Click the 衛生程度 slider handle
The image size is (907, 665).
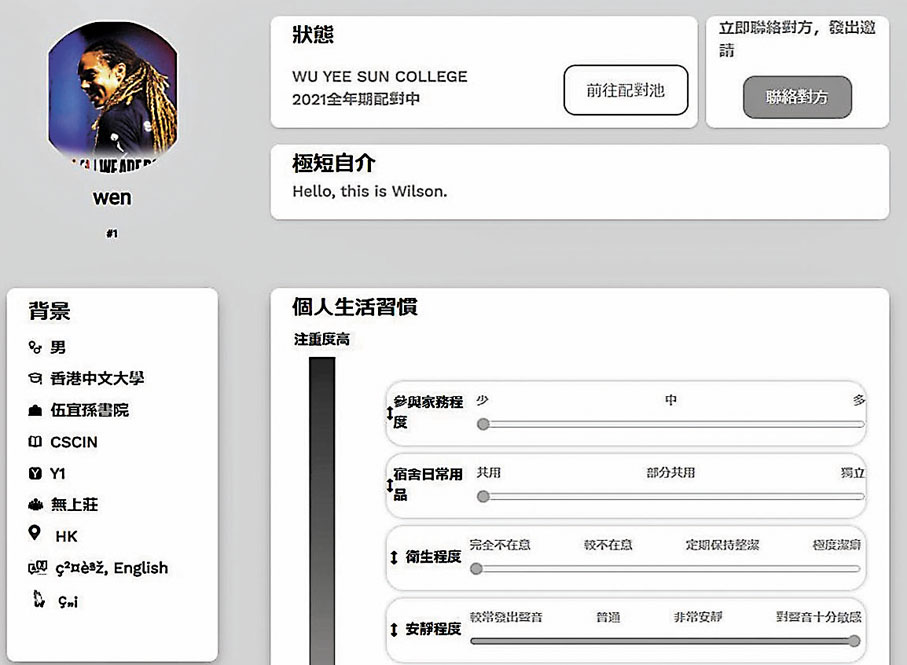point(476,568)
